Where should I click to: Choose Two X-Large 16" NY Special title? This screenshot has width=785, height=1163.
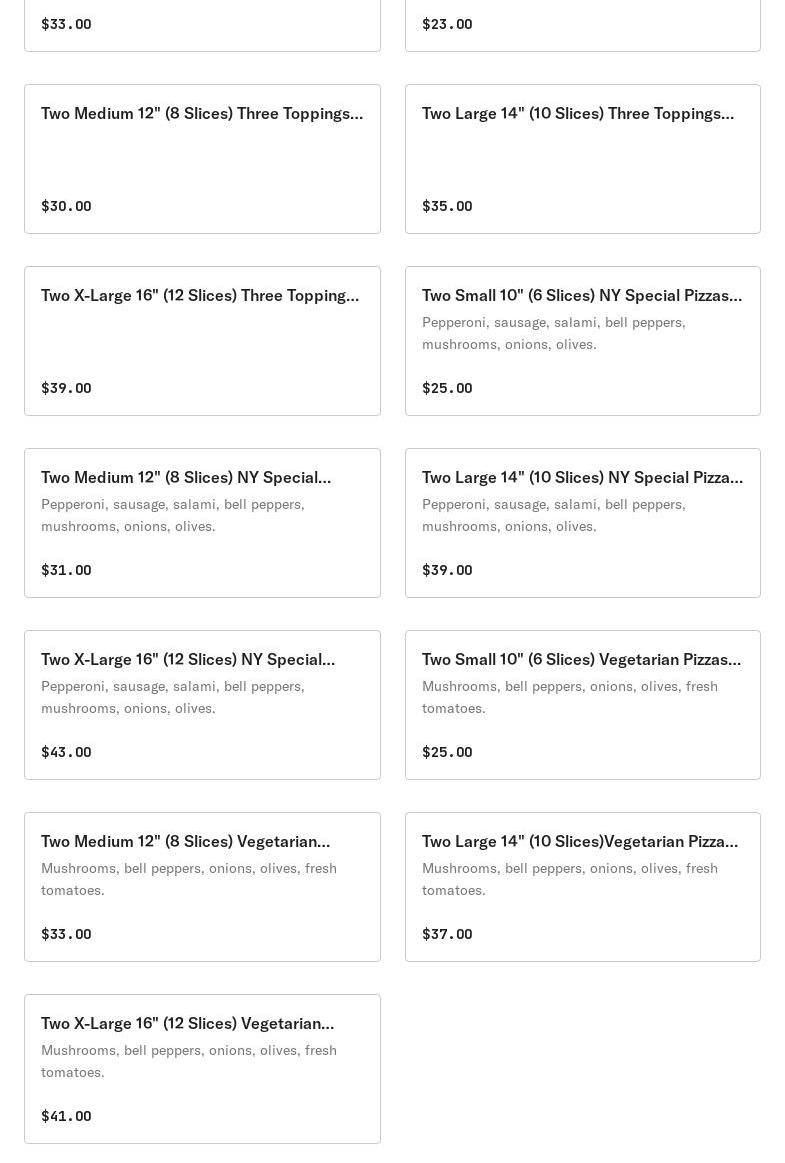(188, 660)
